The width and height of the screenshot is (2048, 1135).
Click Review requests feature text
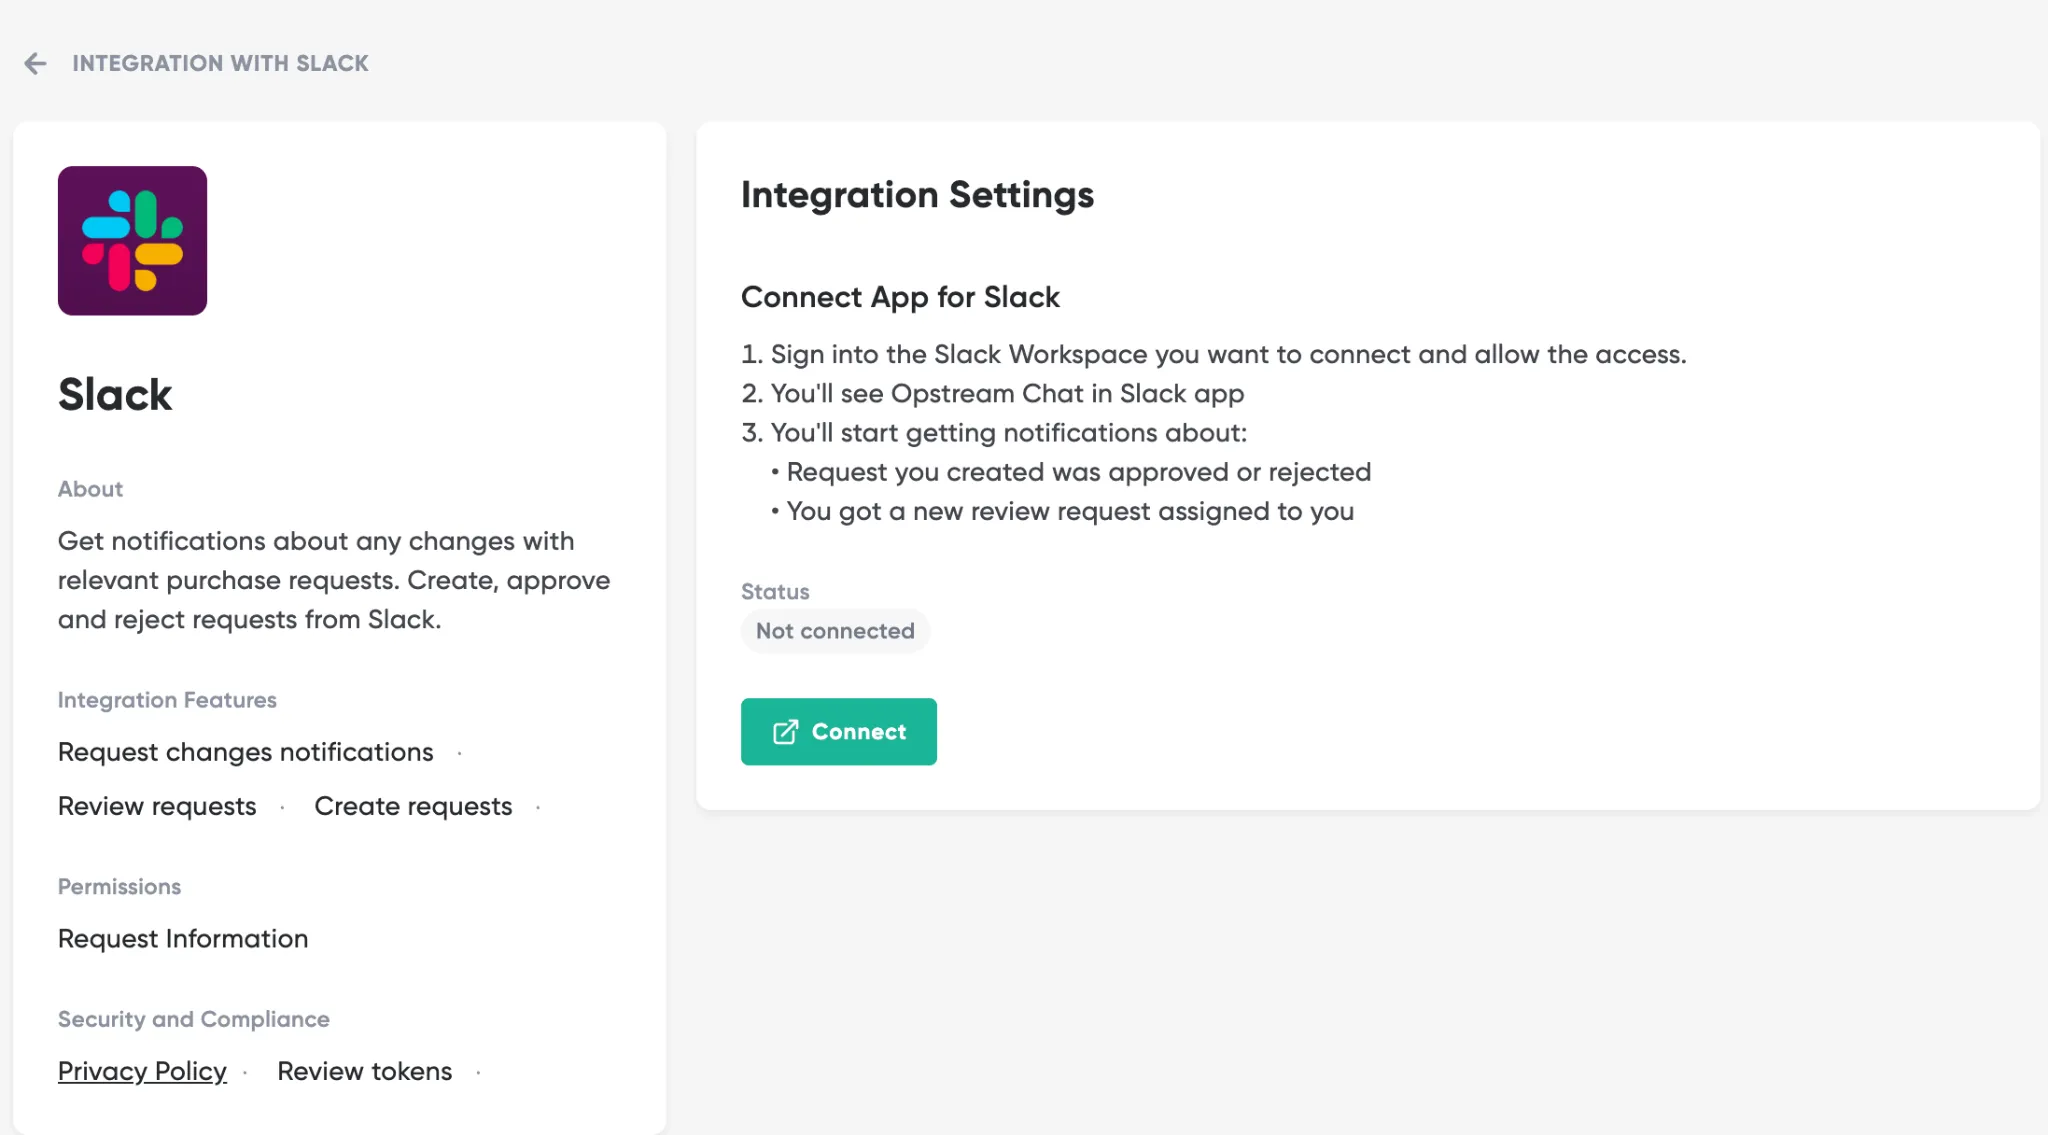pos(157,806)
